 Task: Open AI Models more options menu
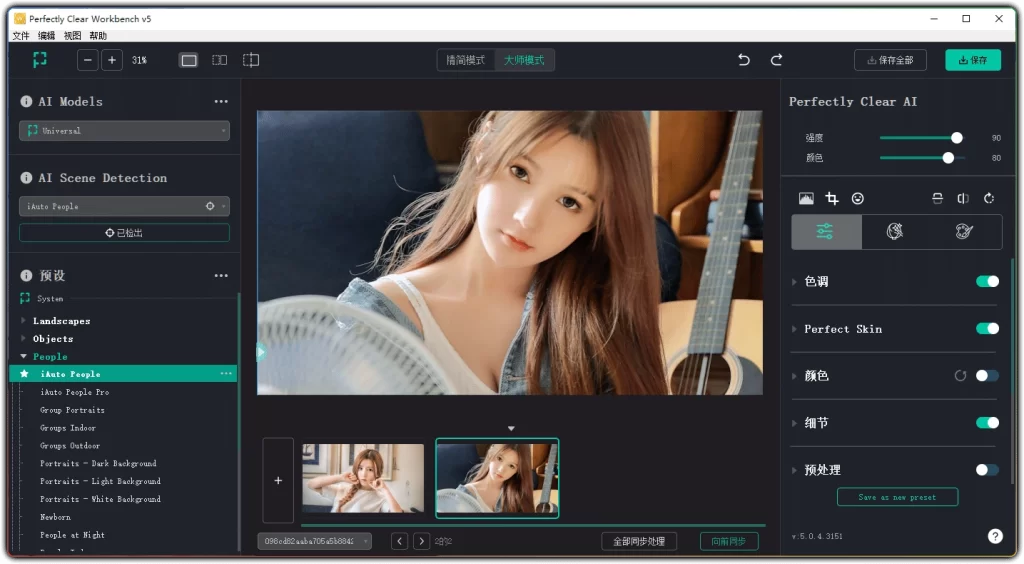pos(221,101)
